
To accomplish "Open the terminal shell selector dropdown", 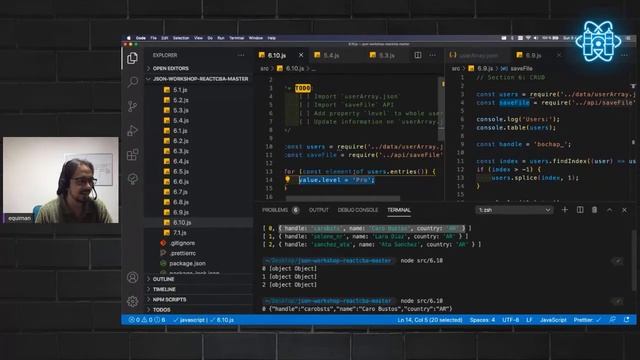I will pyautogui.click(x=514, y=210).
